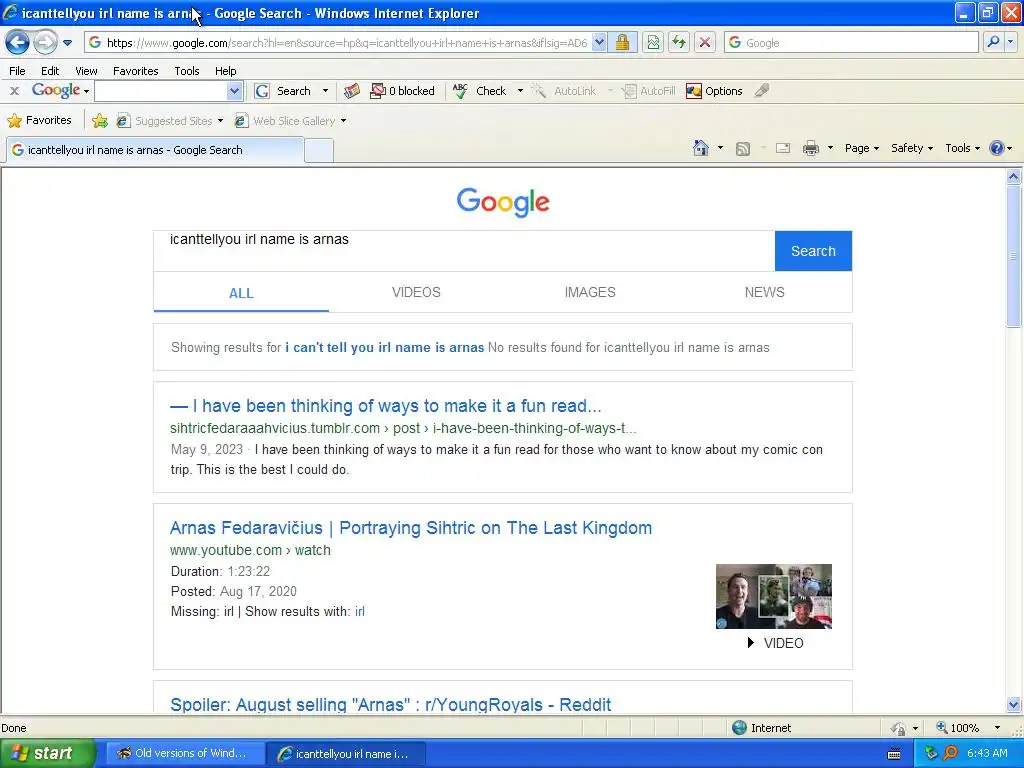The image size is (1024, 768).
Task: Click corrected query "i can't tell you" link
Action: 385,347
